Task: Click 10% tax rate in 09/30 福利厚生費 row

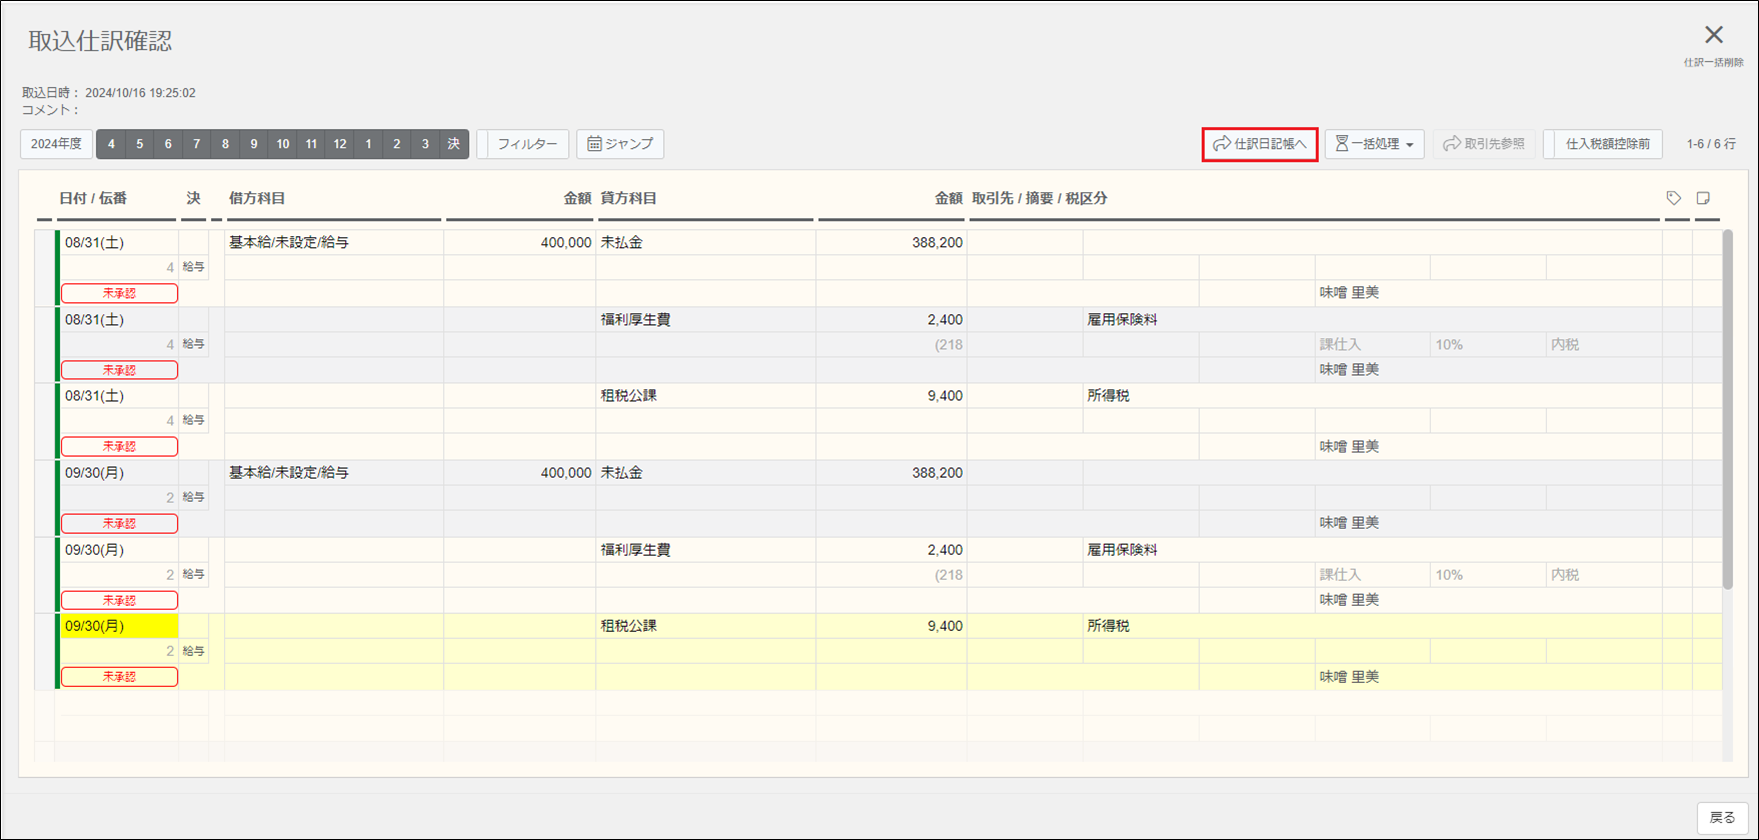Action: [x=1449, y=574]
